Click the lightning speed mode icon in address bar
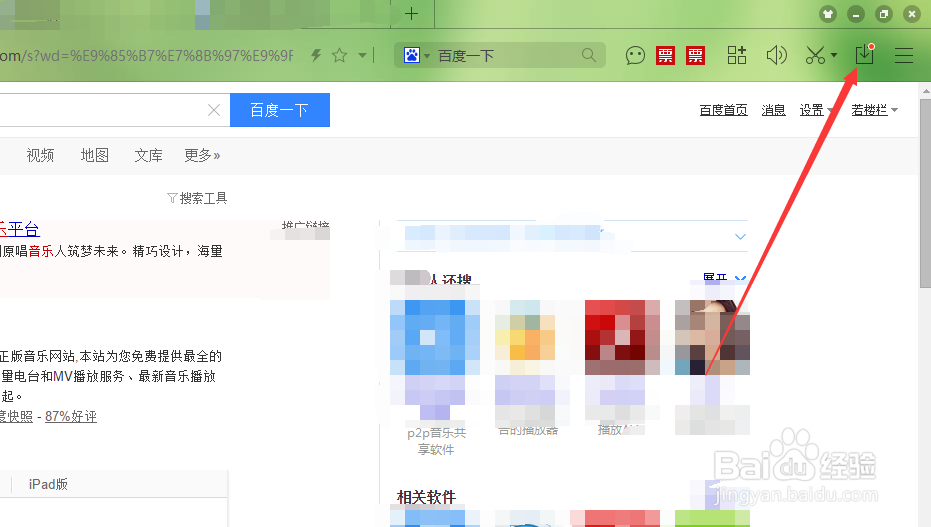 pos(316,56)
